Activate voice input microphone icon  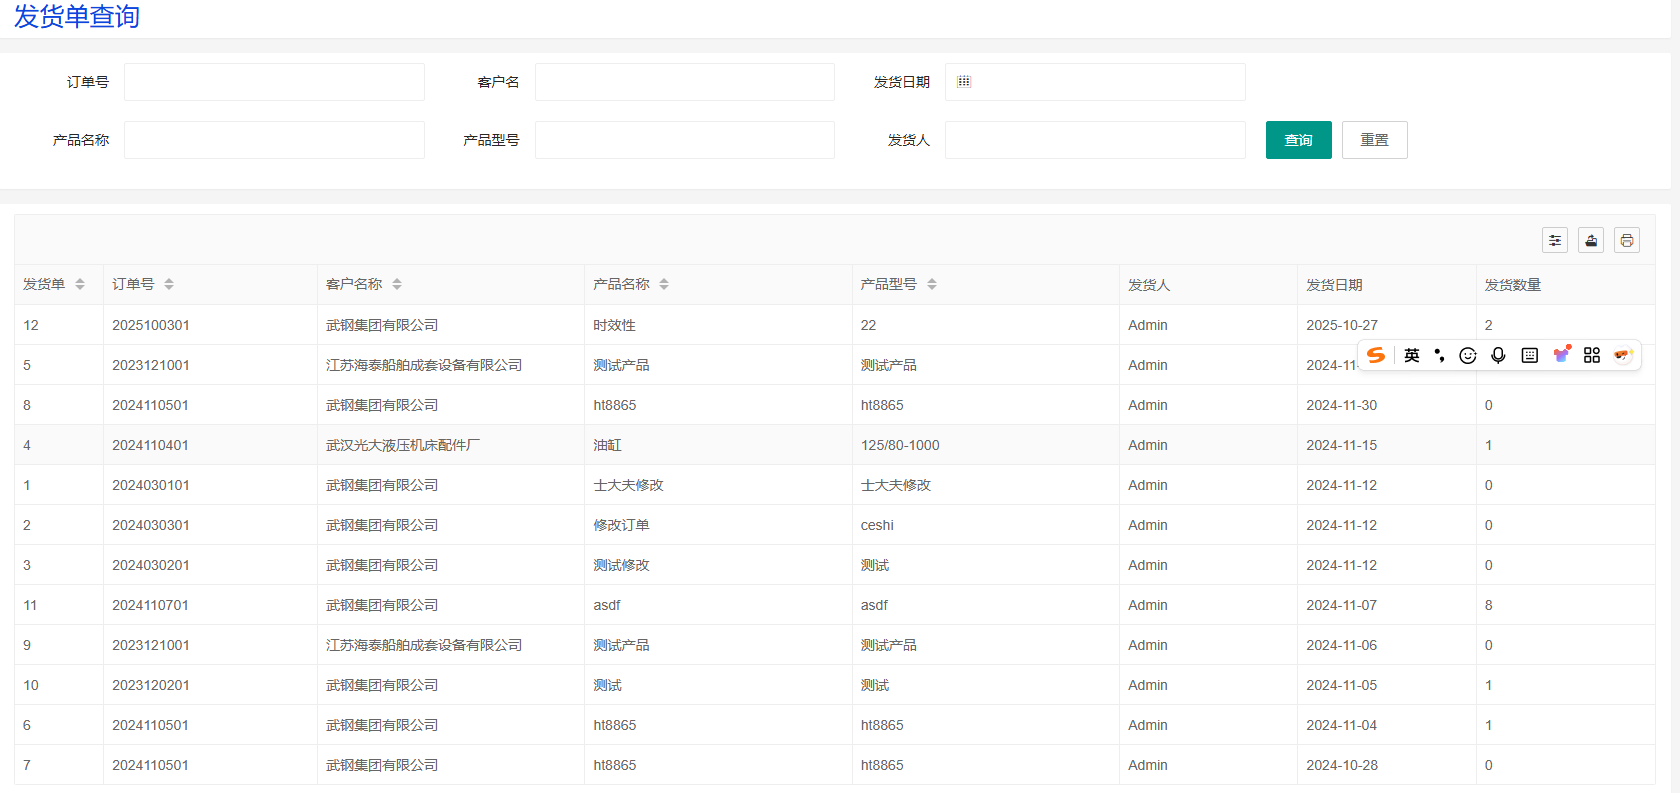[x=1498, y=355]
